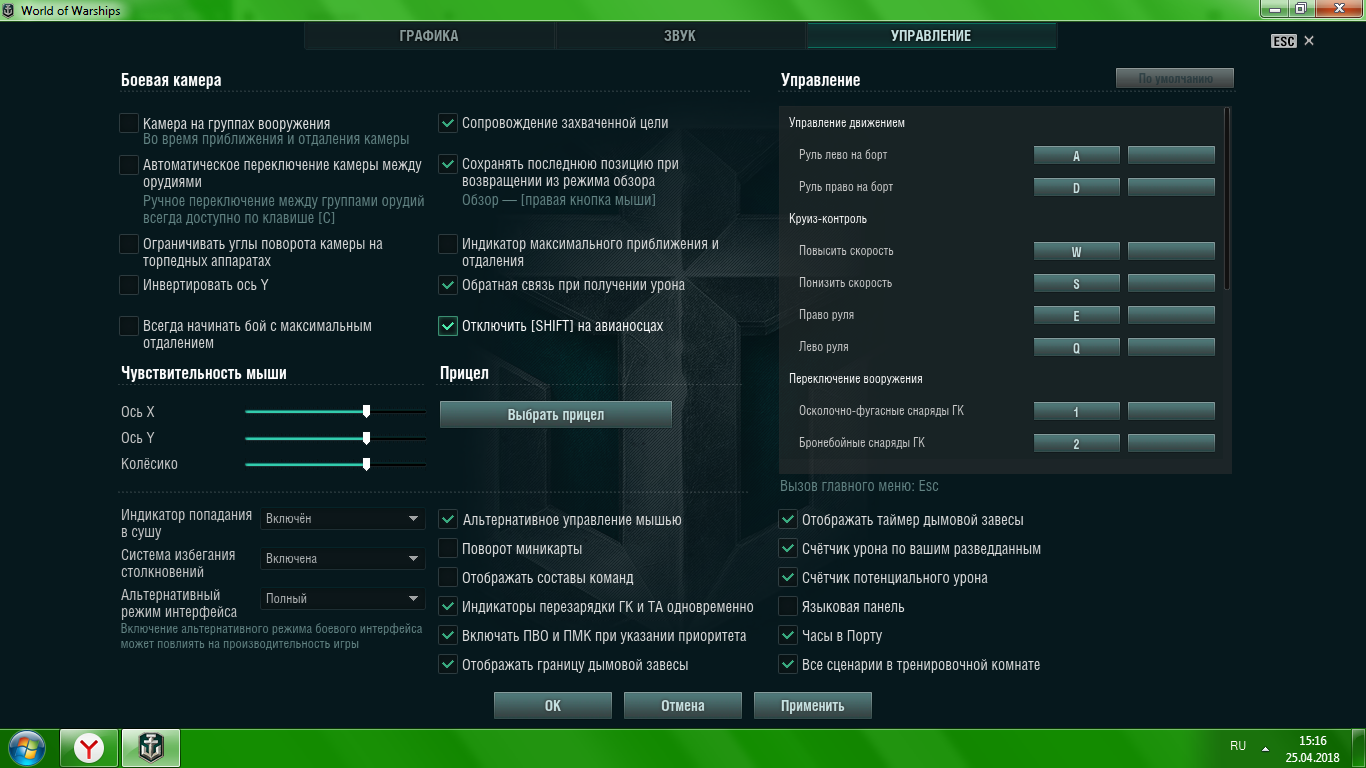Open the Windows Start menu
Screen dimensions: 1366x768
pyautogui.click(x=26, y=748)
